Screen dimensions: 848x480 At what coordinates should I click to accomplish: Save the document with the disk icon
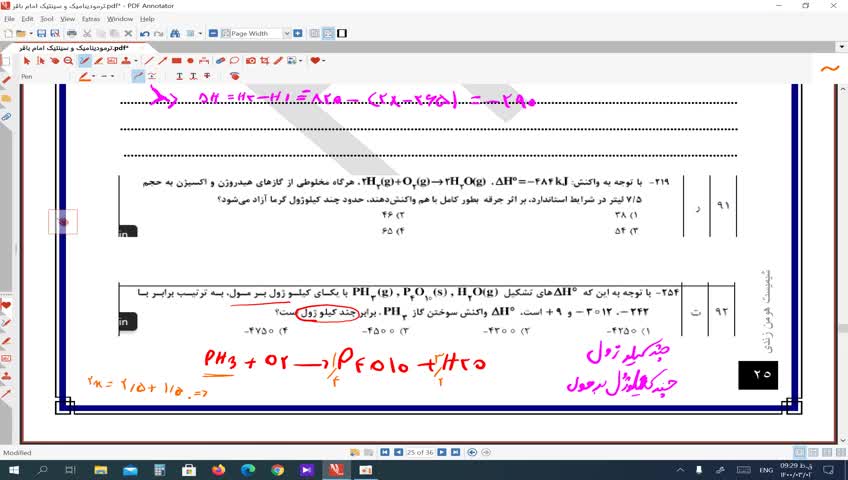point(42,34)
